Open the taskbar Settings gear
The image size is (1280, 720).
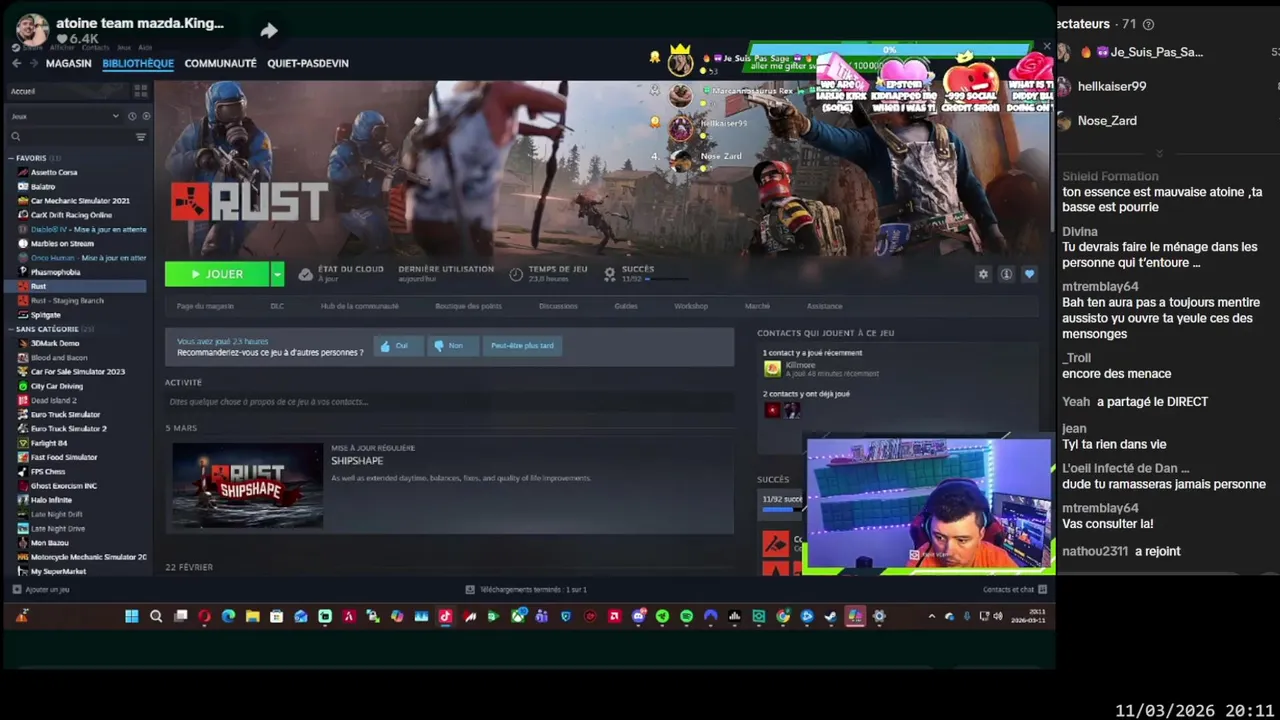point(879,617)
